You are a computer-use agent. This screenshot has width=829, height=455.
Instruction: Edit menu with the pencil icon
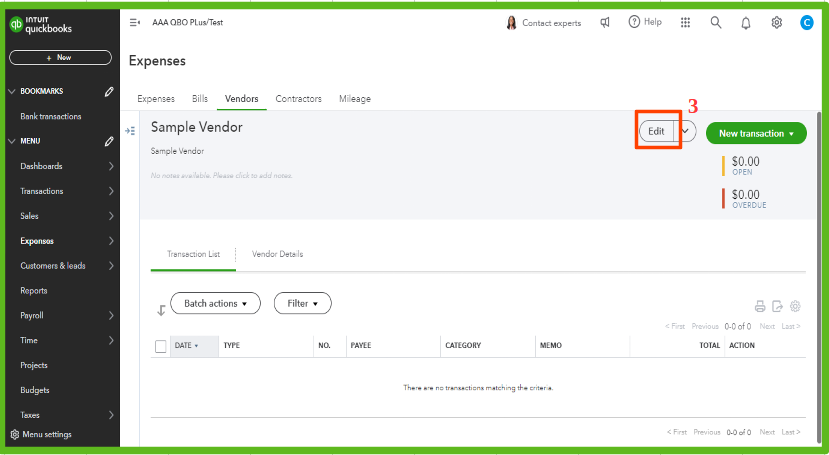point(109,141)
